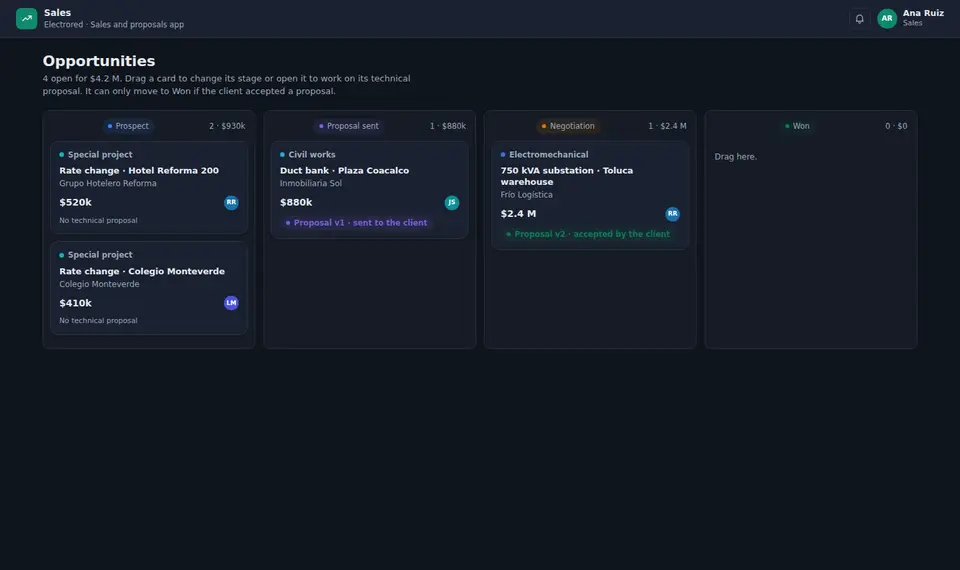Click the Ana Ruiz user name
Viewport: 960px width, 570px height.
pos(923,13)
